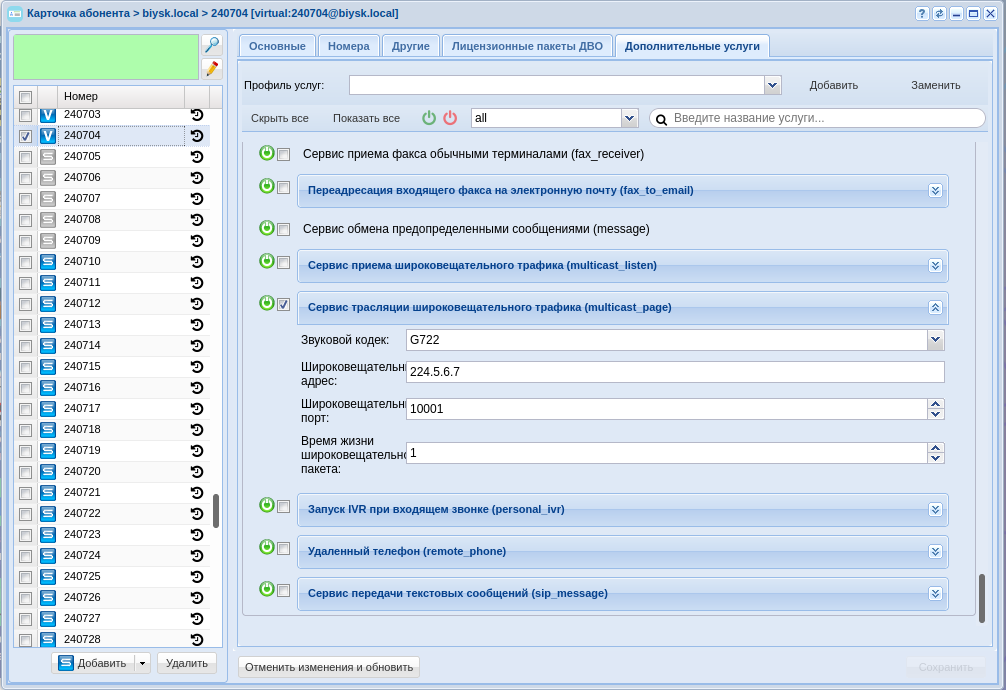This screenshot has width=1006, height=690.
Task: Click Добавить next to service profile
Action: click(x=833, y=85)
